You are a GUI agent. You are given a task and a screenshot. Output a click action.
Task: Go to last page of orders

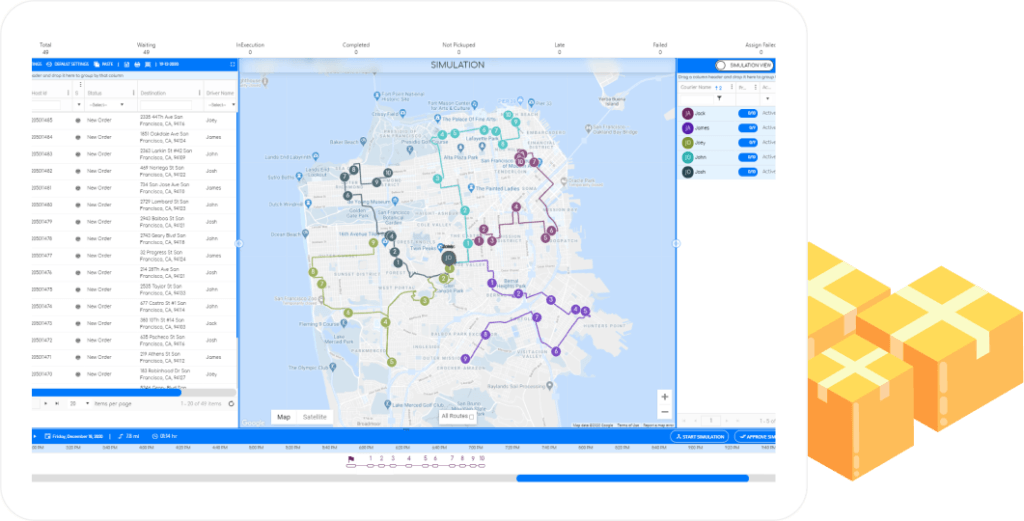(x=57, y=403)
